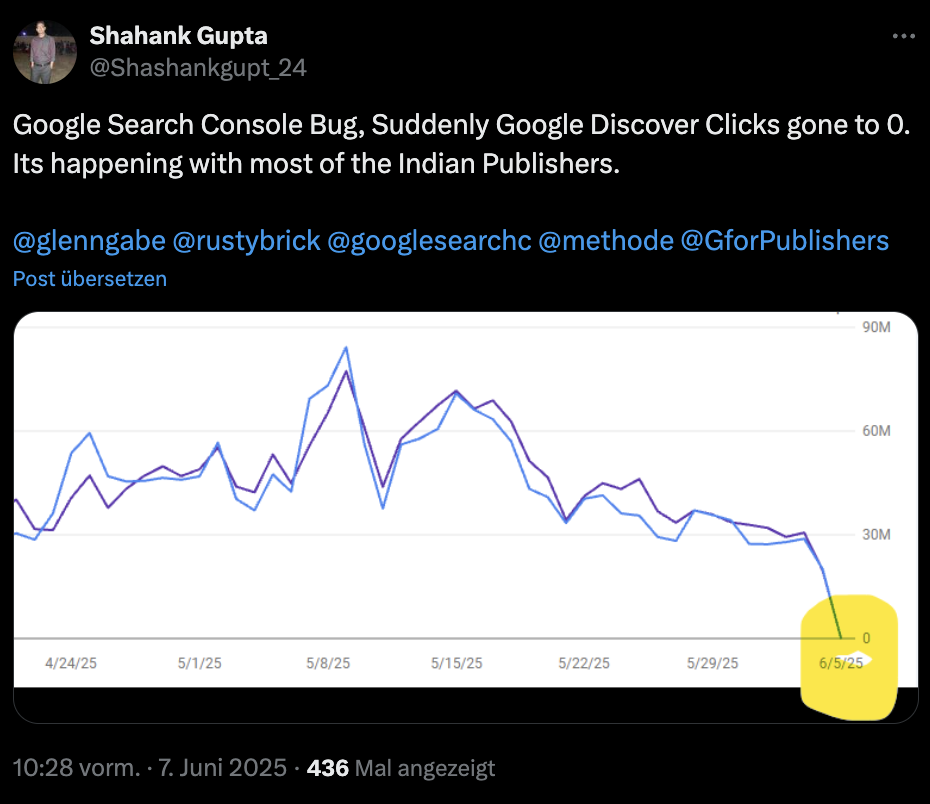Click the 5/29/25 date label on chart
This screenshot has height=804, width=930.
click(x=713, y=663)
